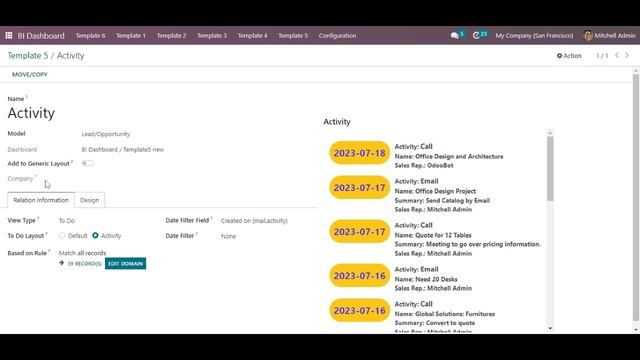Open Template 3 menu
This screenshot has height=360, width=640.
[212, 36]
